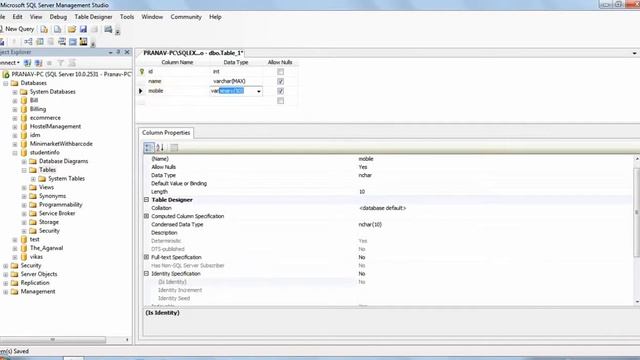The width and height of the screenshot is (640, 360).
Task: Click Connect Object Explorer icon next to Connect
Action: [27, 63]
